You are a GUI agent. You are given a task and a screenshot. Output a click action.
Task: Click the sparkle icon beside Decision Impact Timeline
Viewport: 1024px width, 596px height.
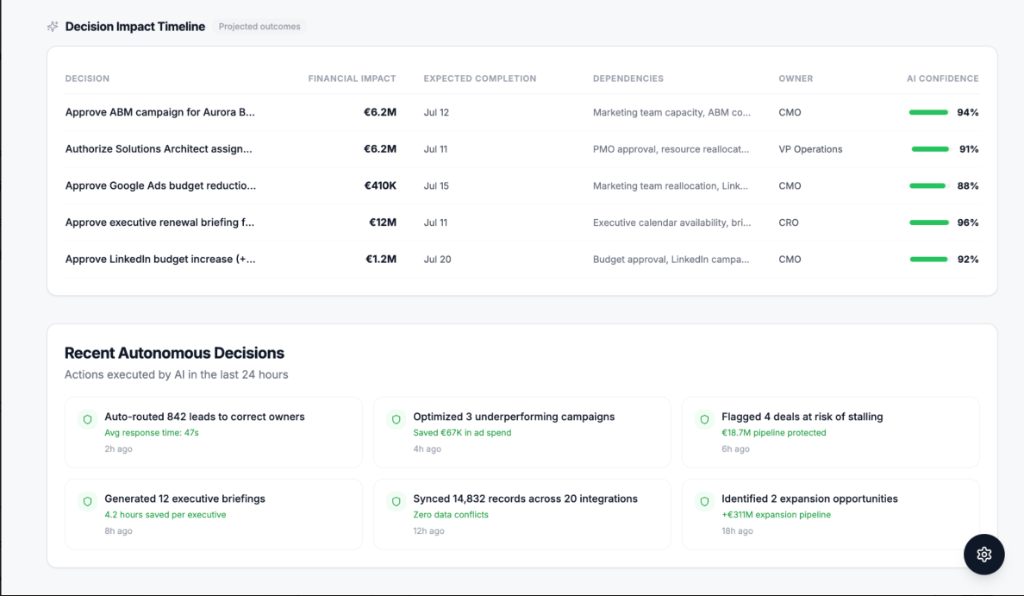coord(53,27)
